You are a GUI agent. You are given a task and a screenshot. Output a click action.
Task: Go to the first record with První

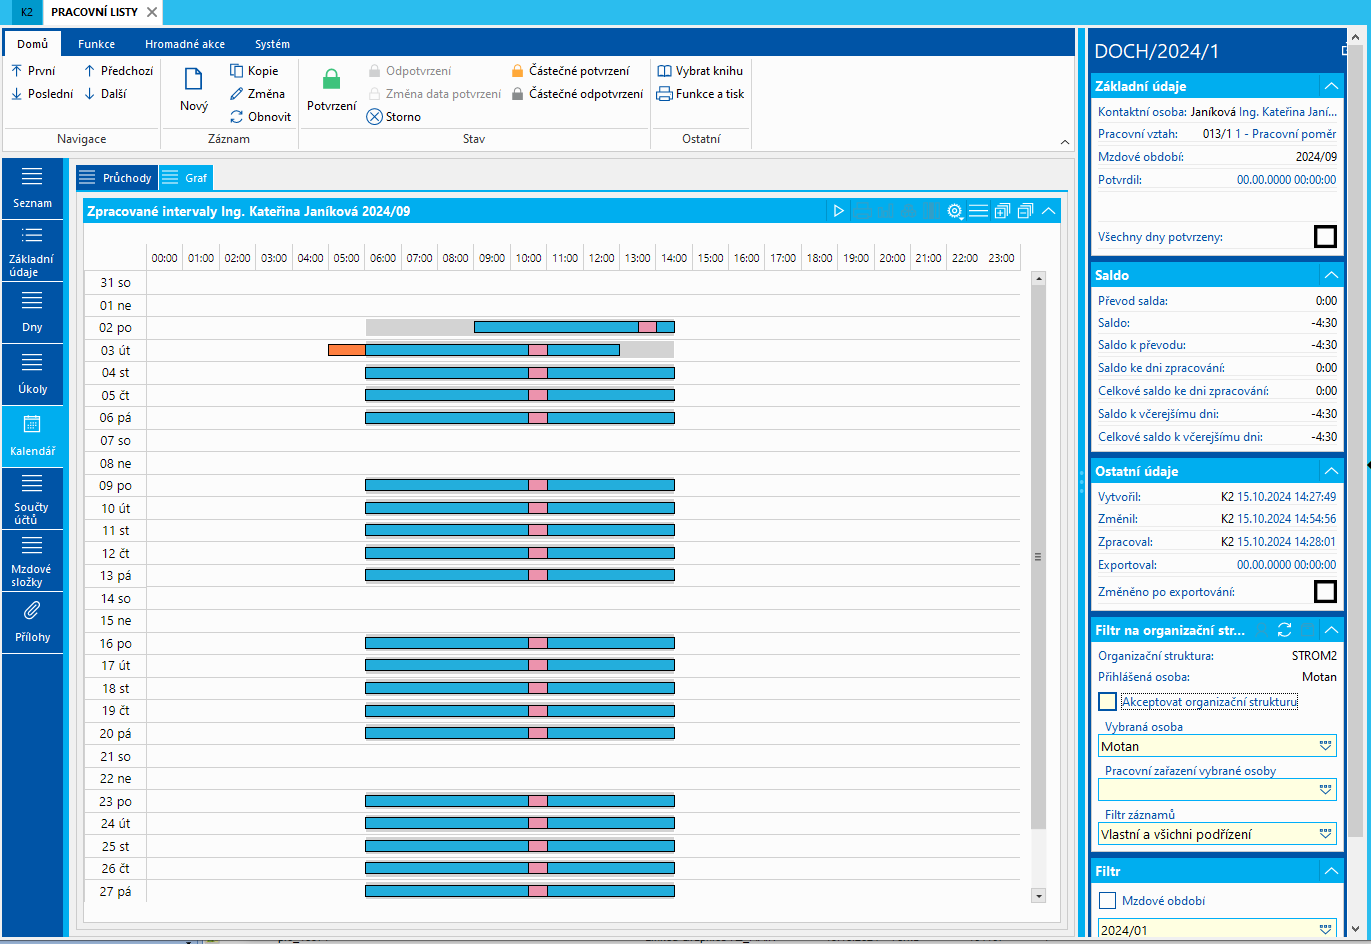point(33,71)
